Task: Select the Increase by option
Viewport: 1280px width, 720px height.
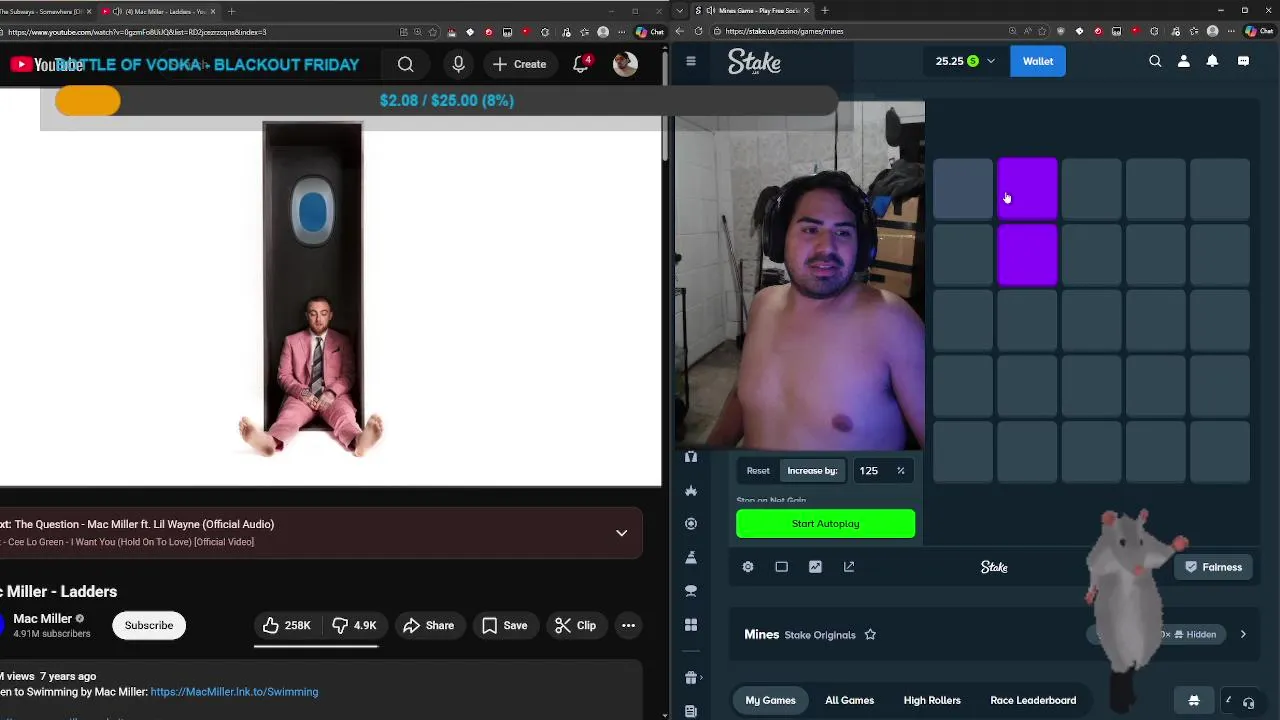Action: [812, 471]
